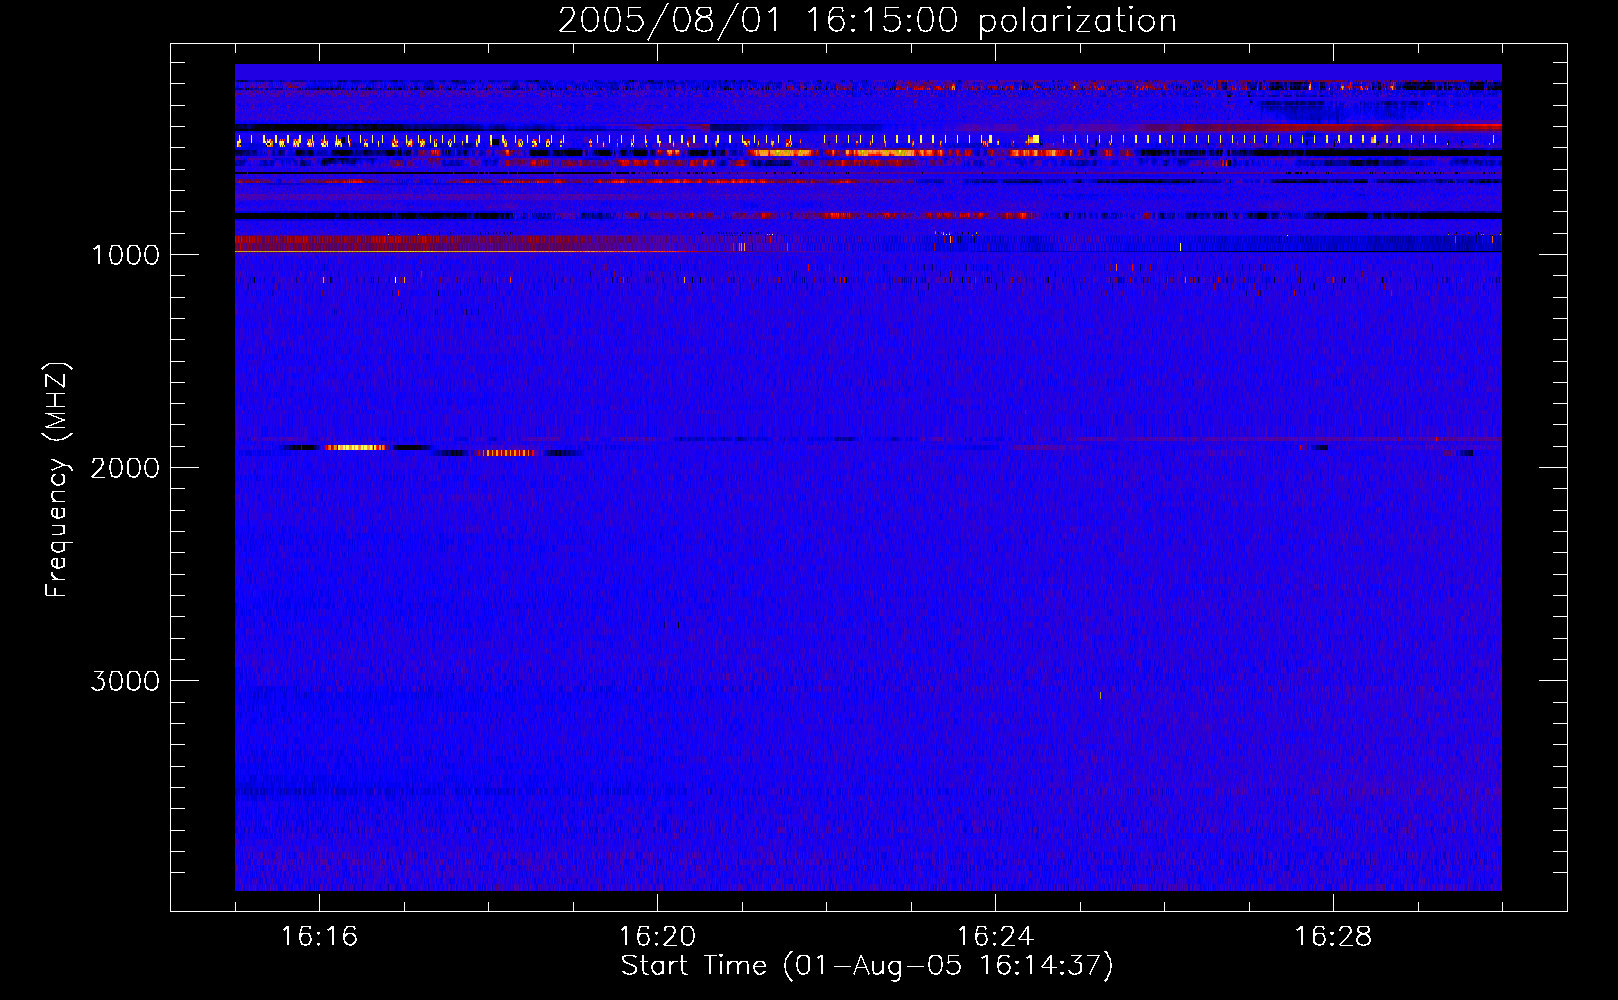Image resolution: width=1618 pixels, height=1000 pixels.
Task: Click the 3000 frequency tick label
Action: 125,681
